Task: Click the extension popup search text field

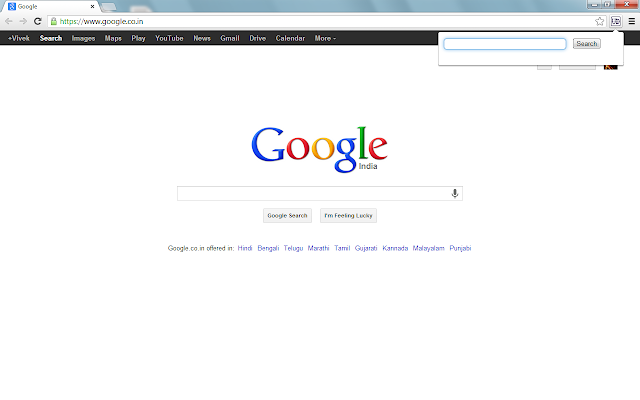Action: point(505,44)
